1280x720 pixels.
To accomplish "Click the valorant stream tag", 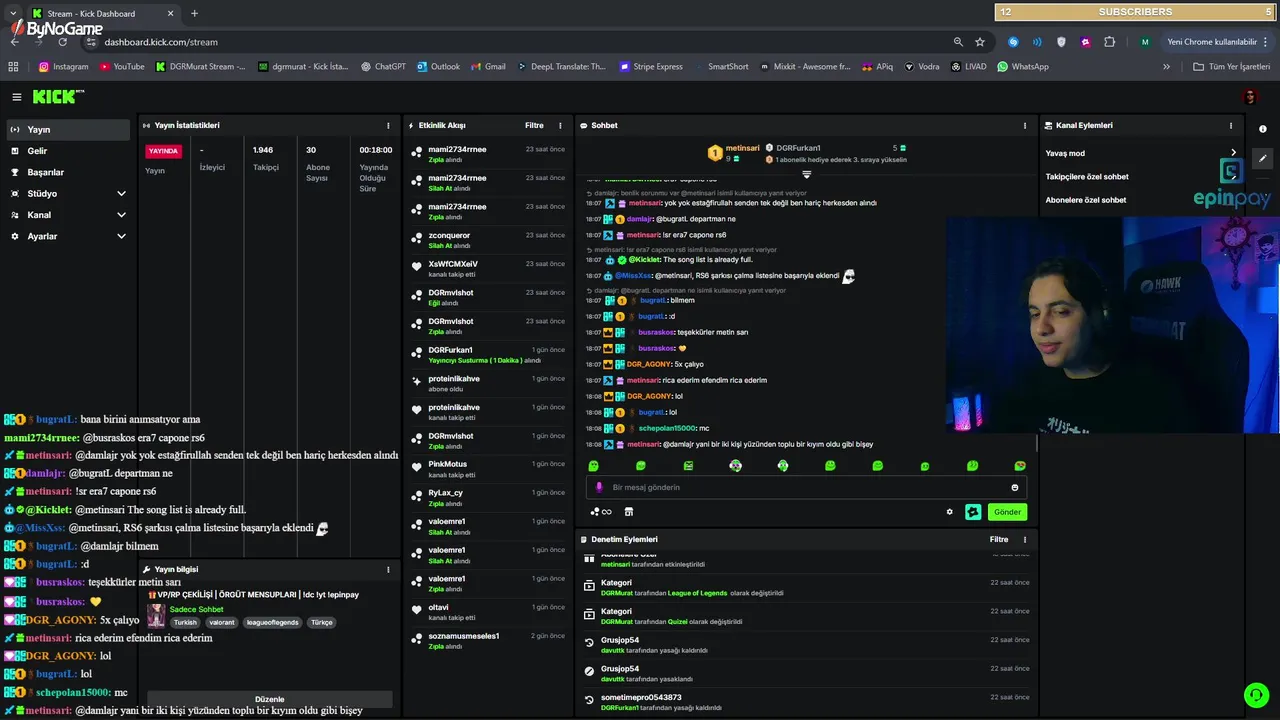I will (222, 623).
